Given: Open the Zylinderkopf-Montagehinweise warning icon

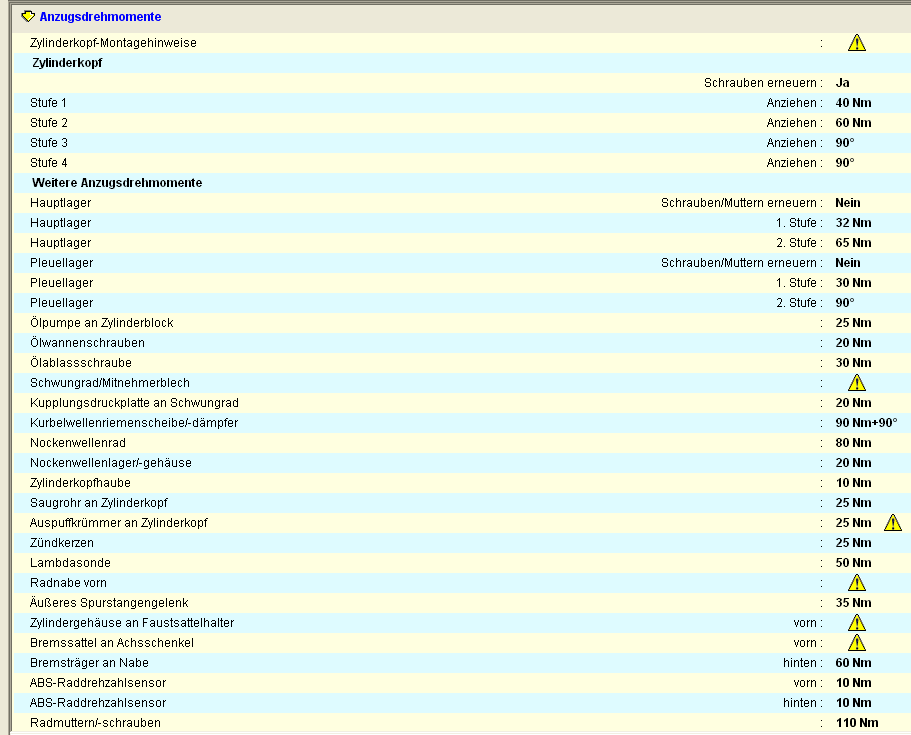Looking at the screenshot, I should (856, 43).
